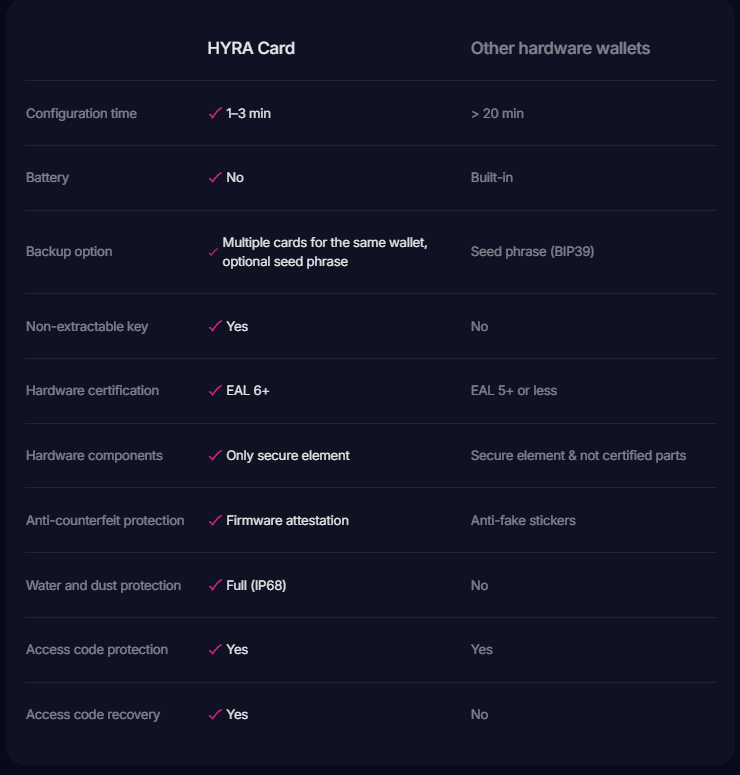
Task: Click the Water and dust protection label
Action: click(x=103, y=586)
